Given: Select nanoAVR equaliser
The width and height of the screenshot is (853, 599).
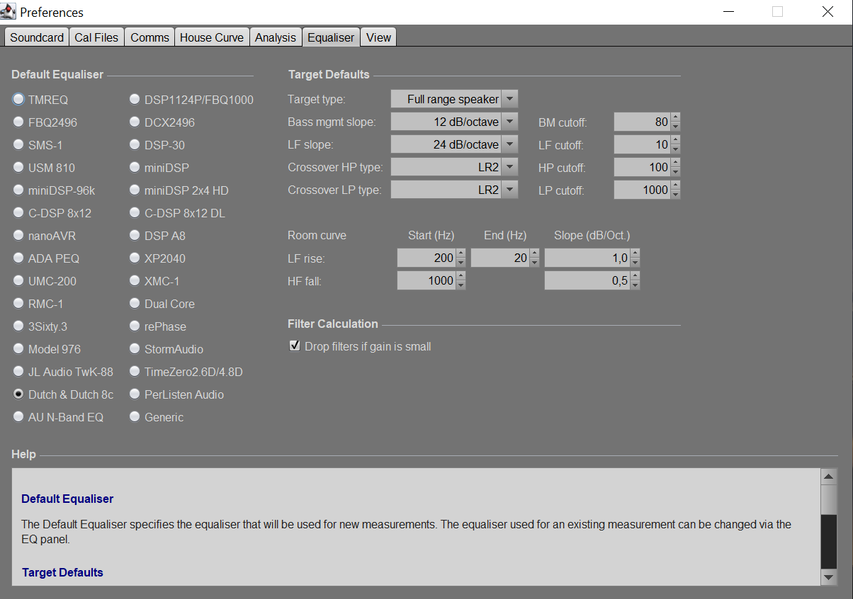Looking at the screenshot, I should [18, 236].
